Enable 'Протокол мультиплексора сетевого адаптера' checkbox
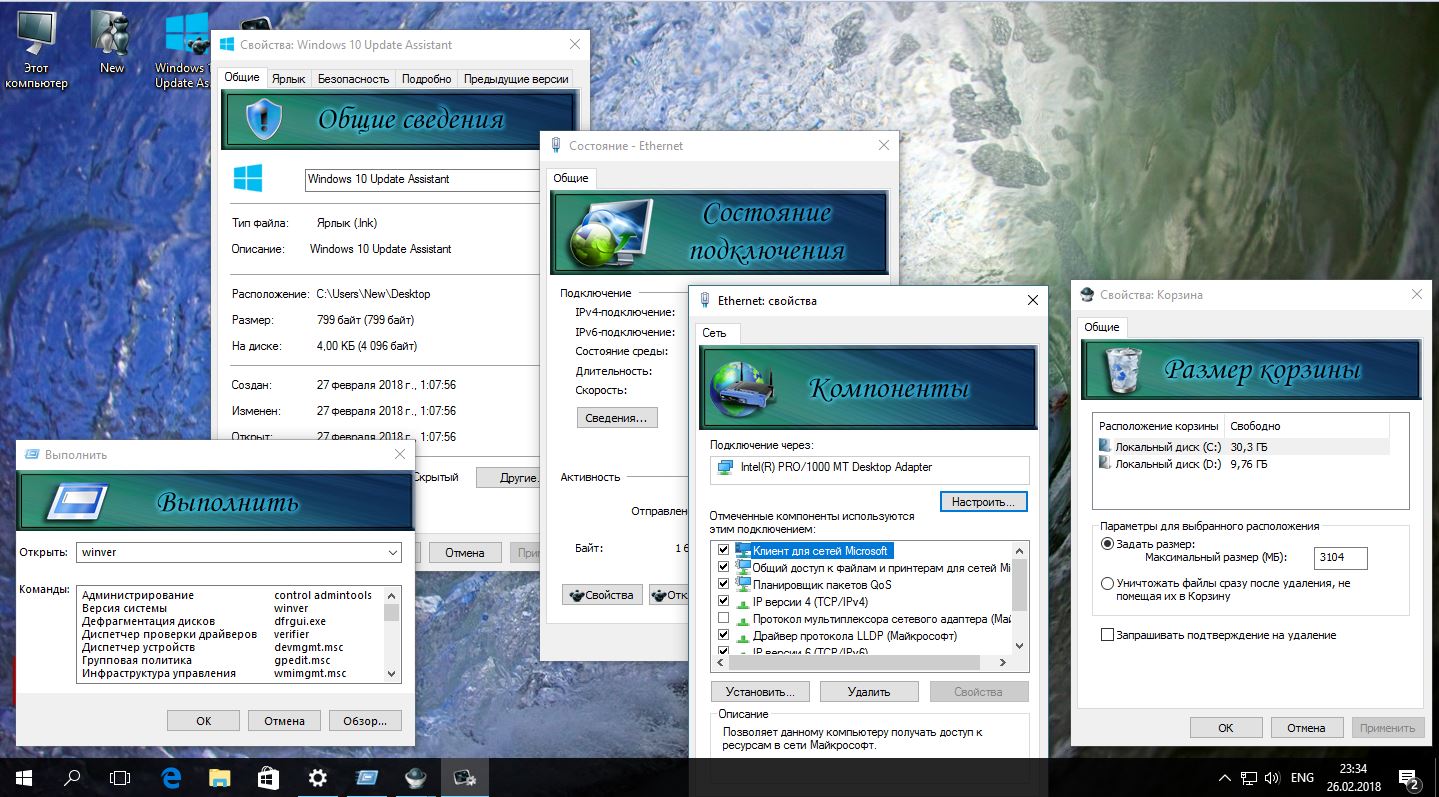Viewport: 1439px width, 797px height. pyautogui.click(x=724, y=619)
